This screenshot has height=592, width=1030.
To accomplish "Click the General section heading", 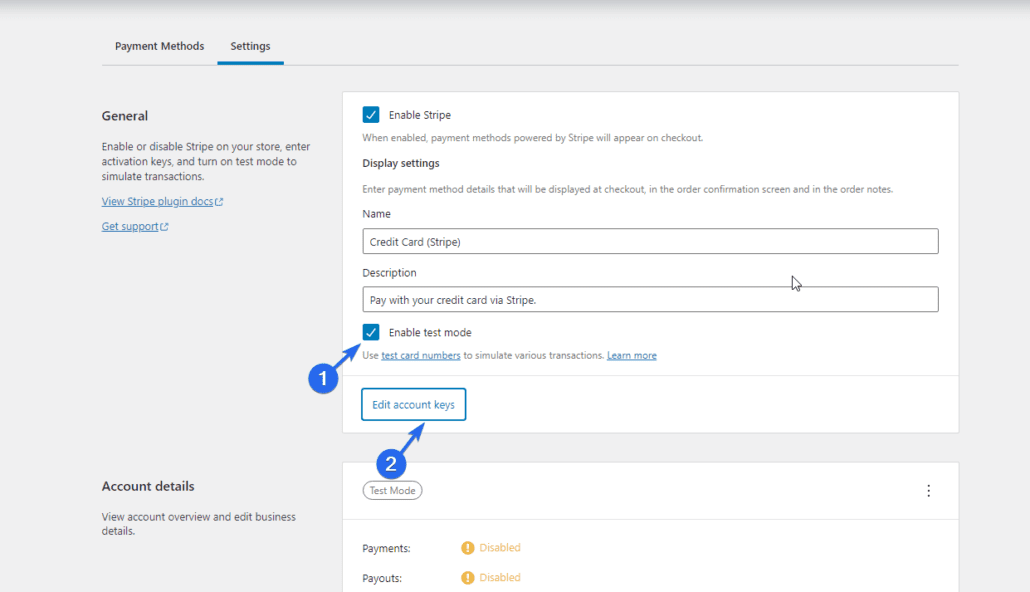I will pos(125,116).
